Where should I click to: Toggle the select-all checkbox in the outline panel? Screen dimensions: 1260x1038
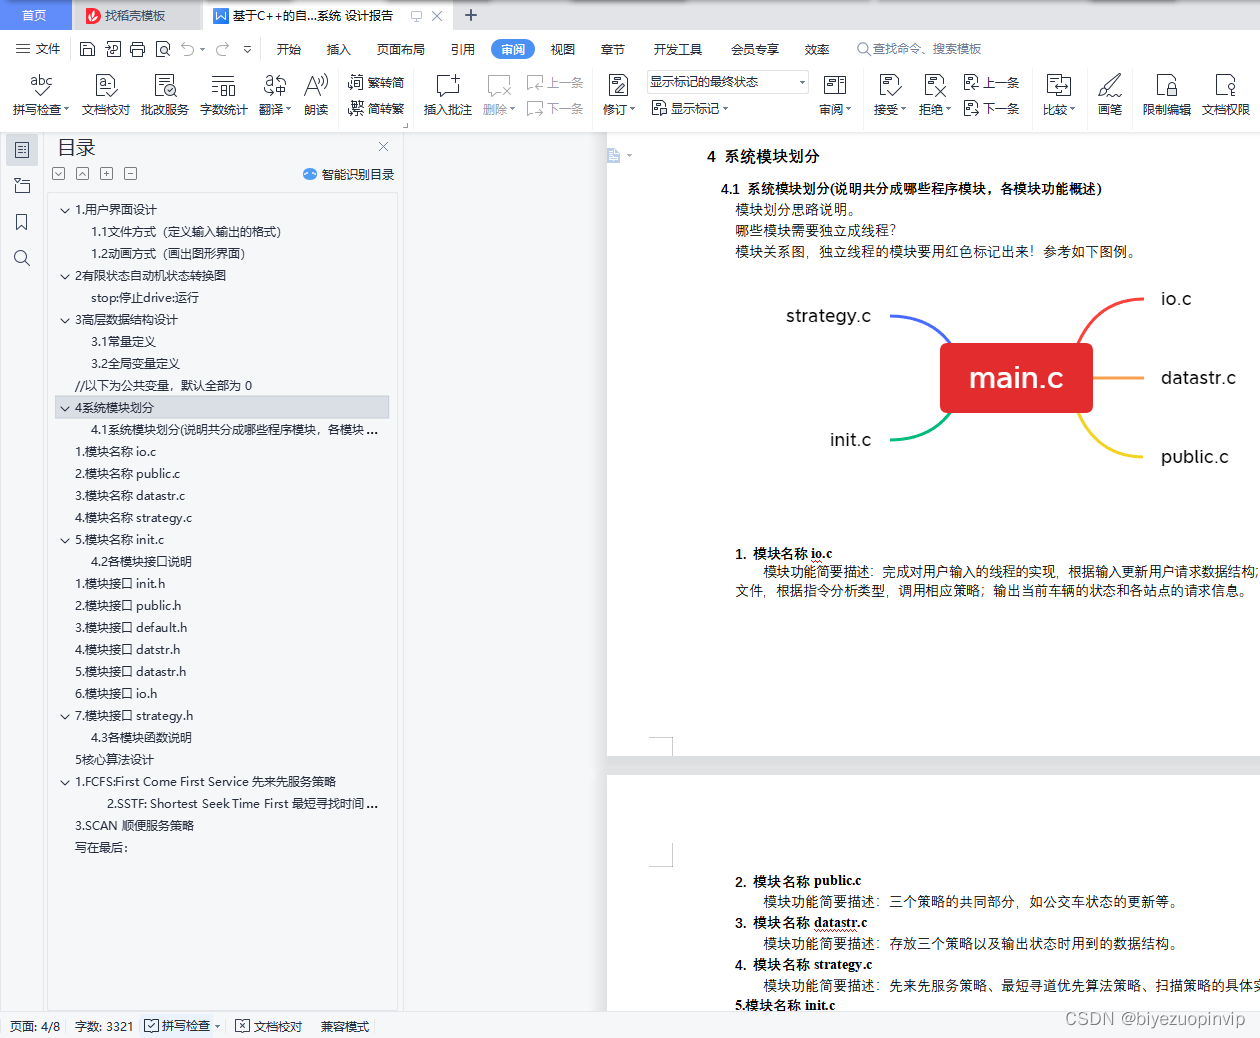coord(58,173)
